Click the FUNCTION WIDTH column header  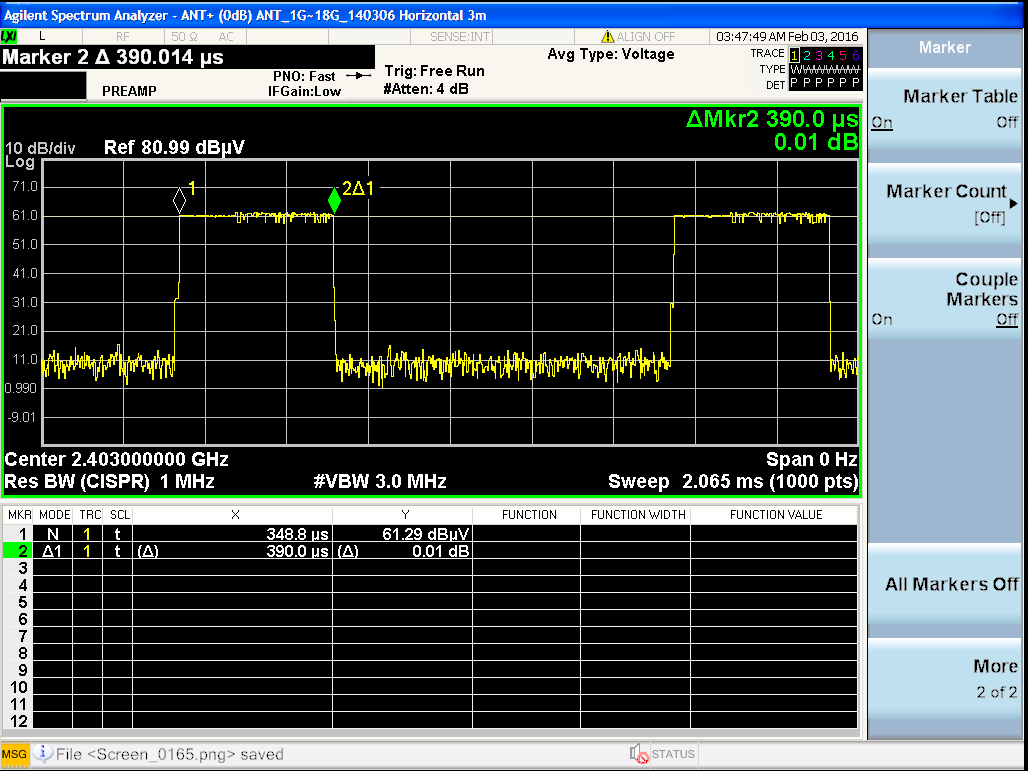[x=638, y=515]
